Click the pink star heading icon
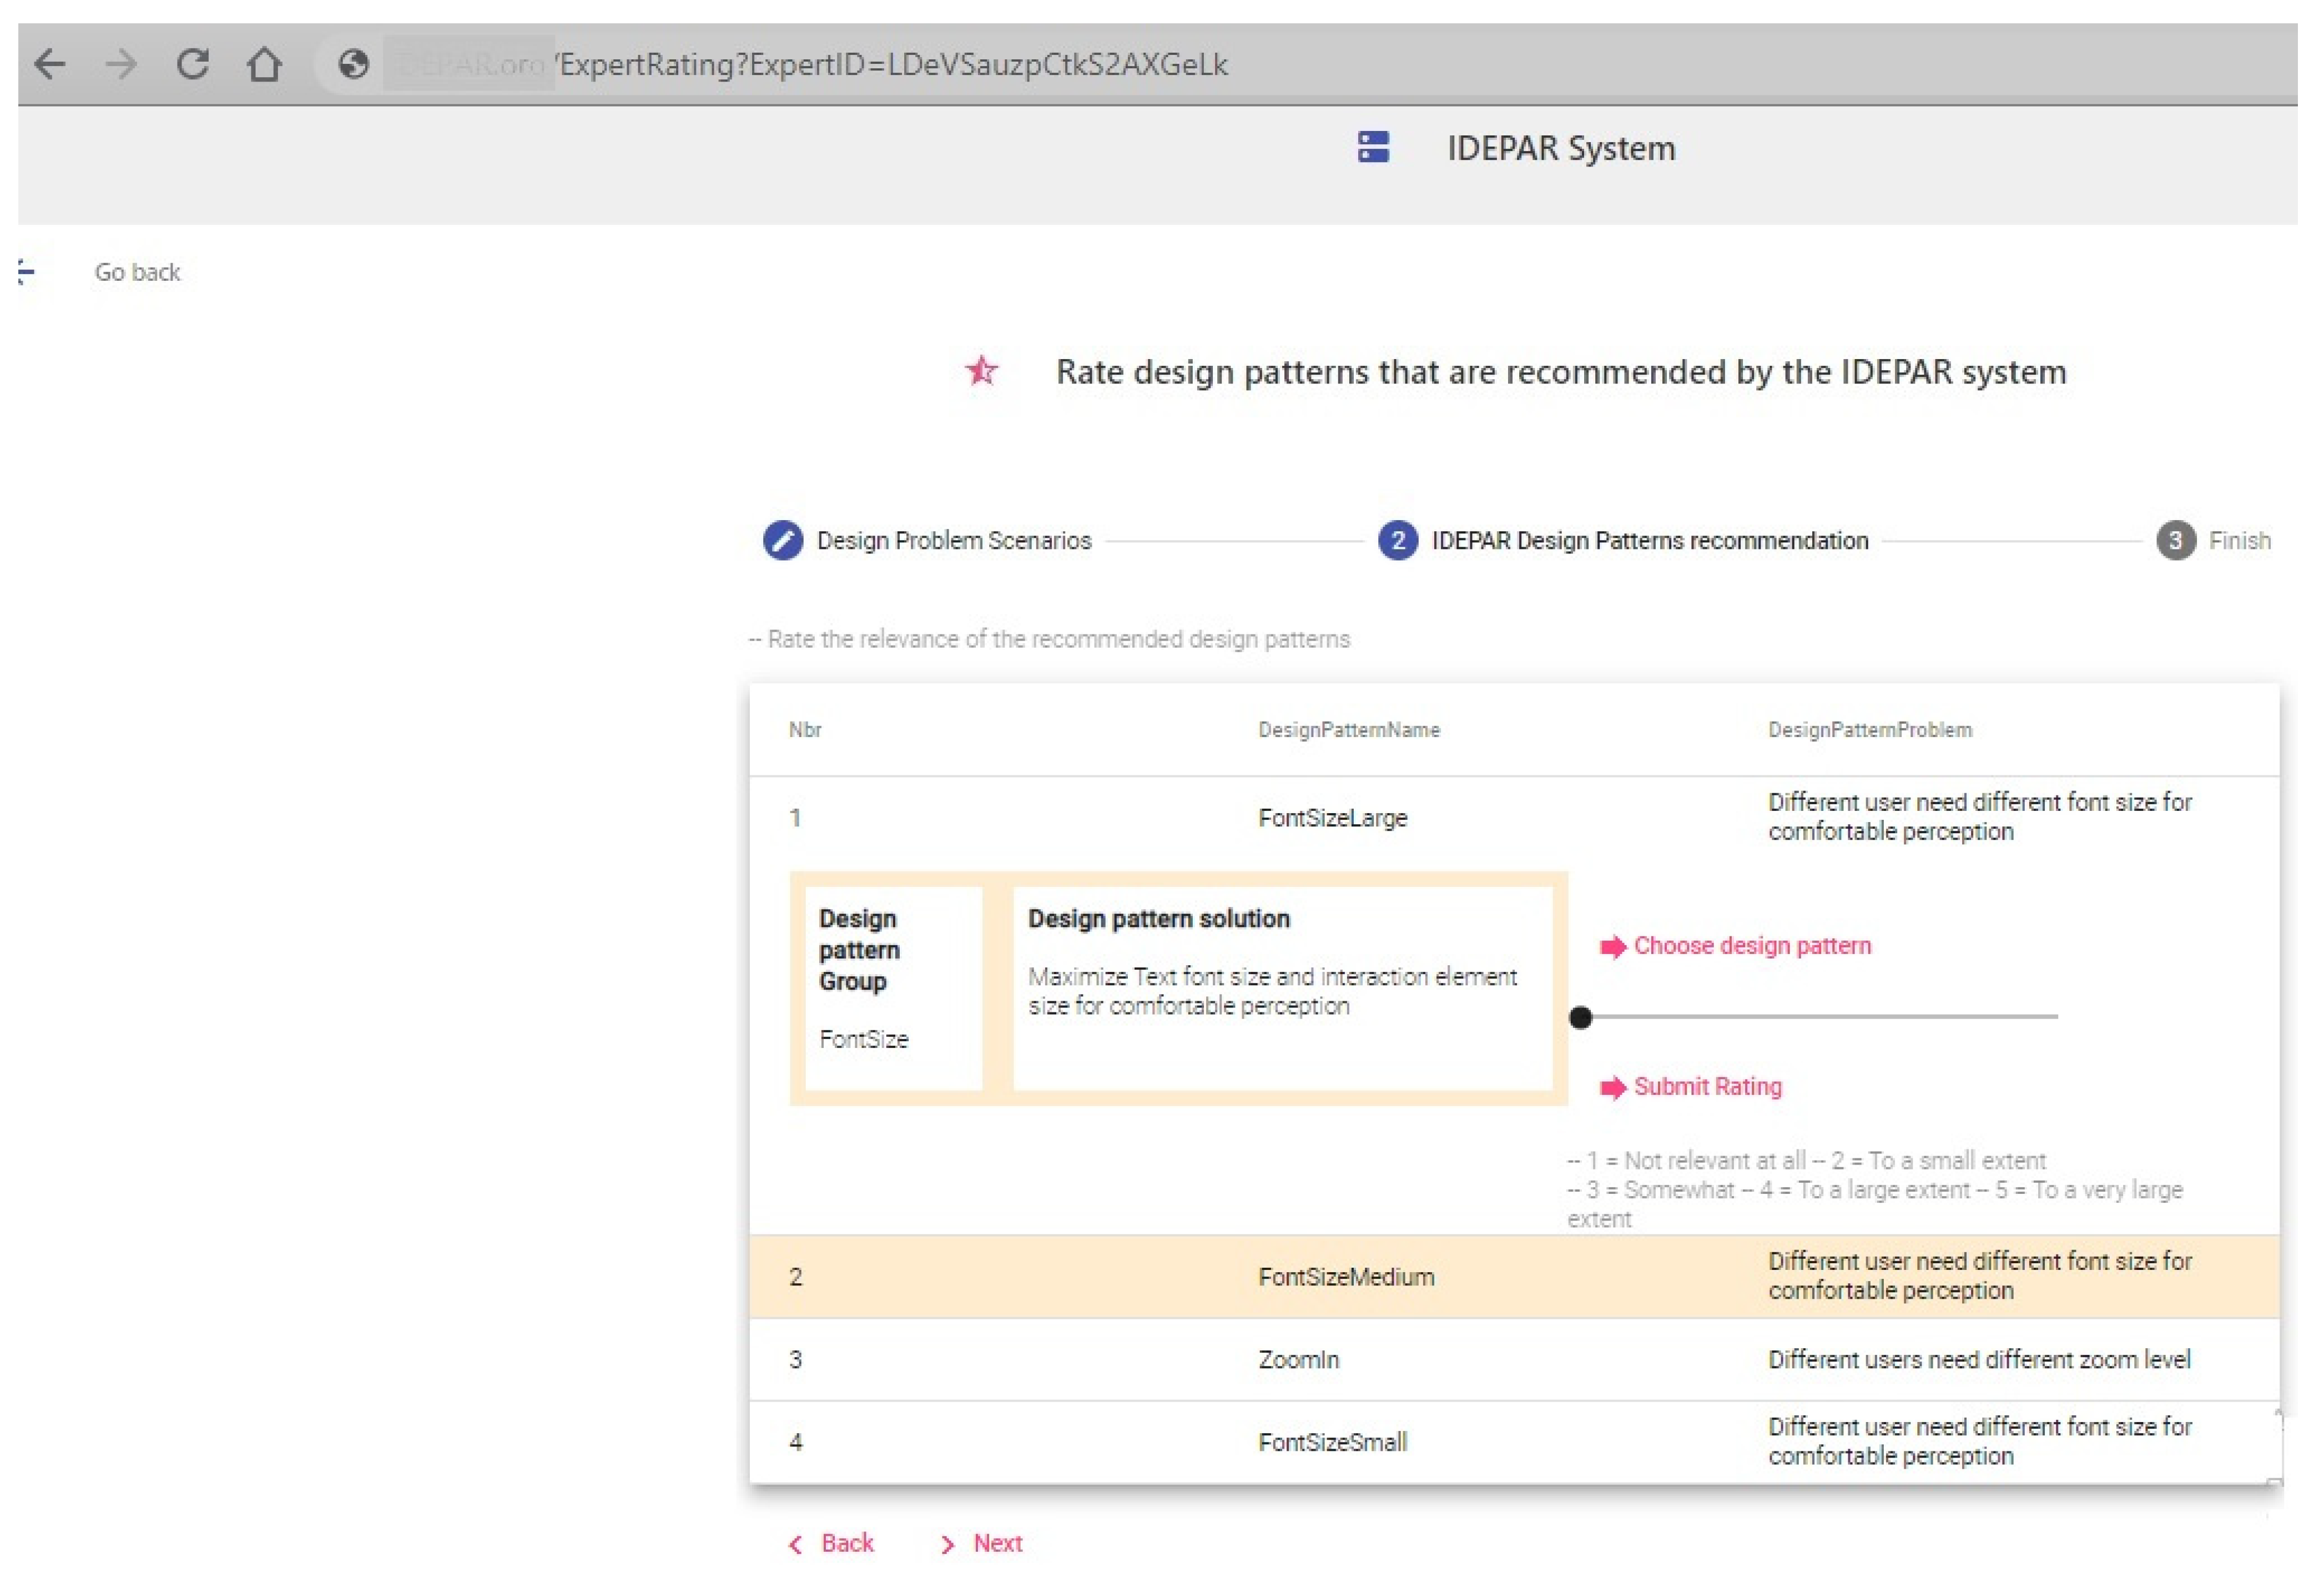 click(981, 371)
